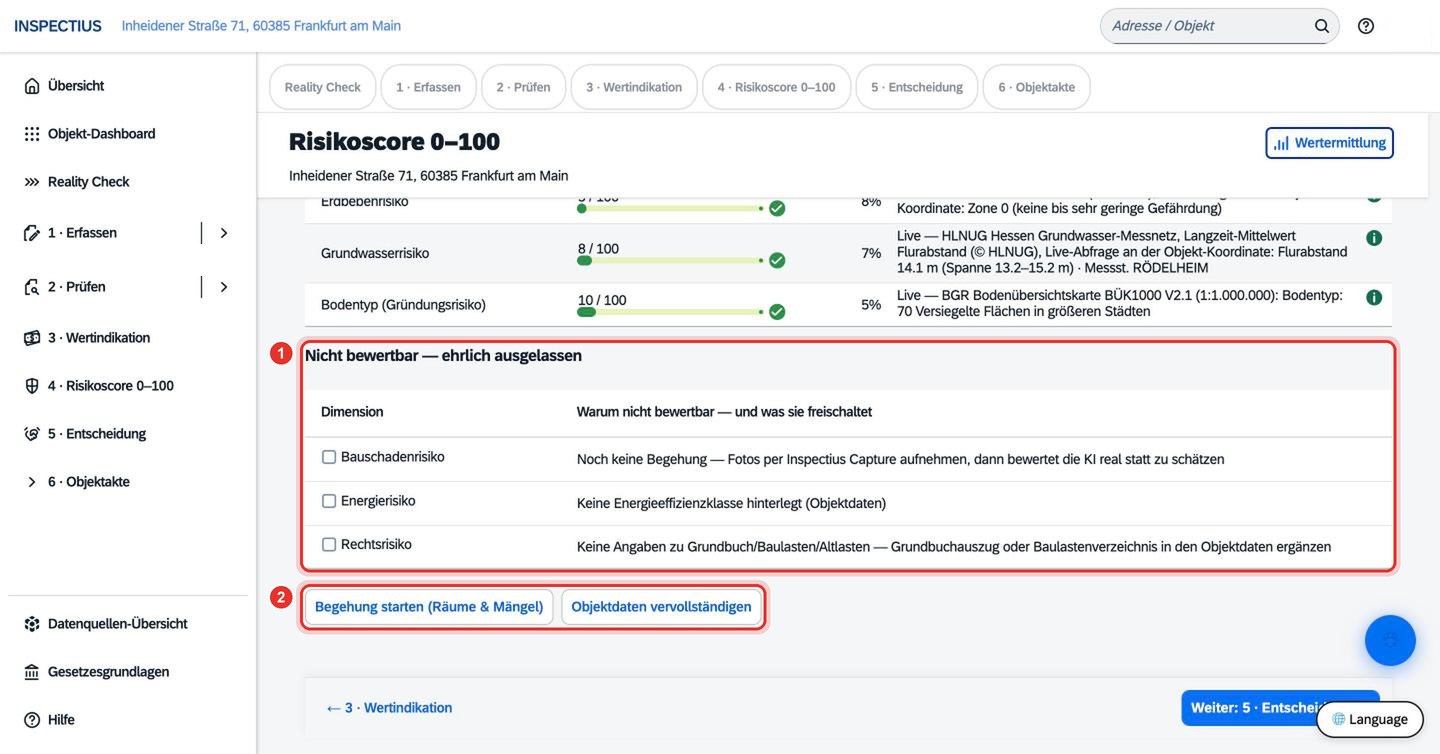Continue with Weiter: 5 · Entscheidung button
Screen dimensions: 1440x754
tap(1280, 708)
